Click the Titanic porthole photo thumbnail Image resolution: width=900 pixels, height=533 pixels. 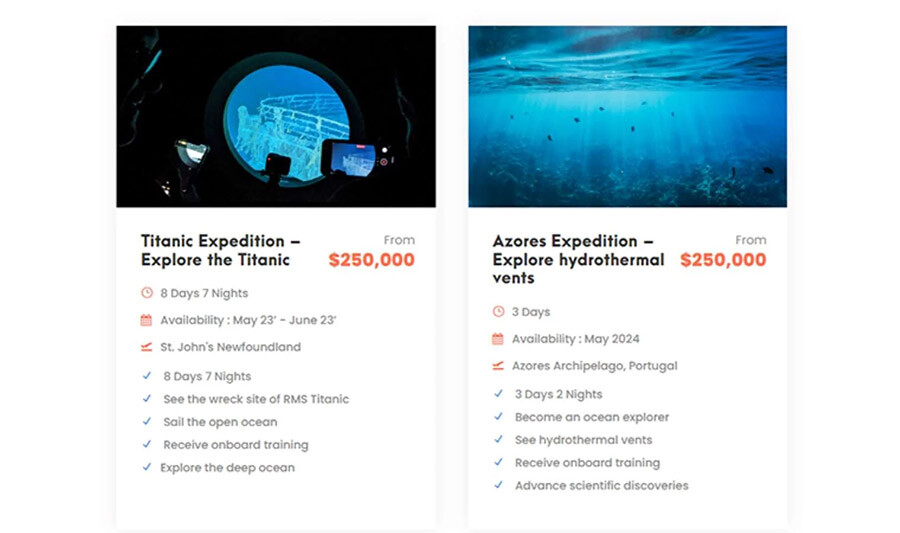276,116
